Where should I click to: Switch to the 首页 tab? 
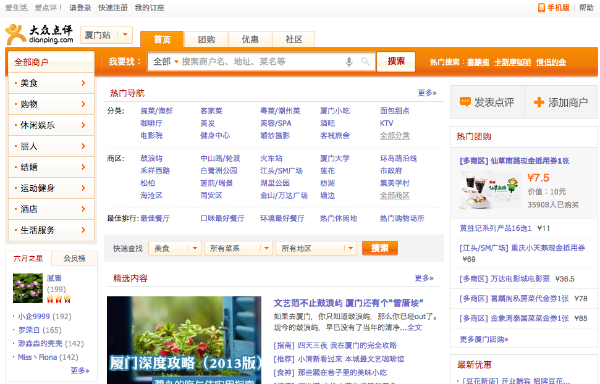click(162, 39)
